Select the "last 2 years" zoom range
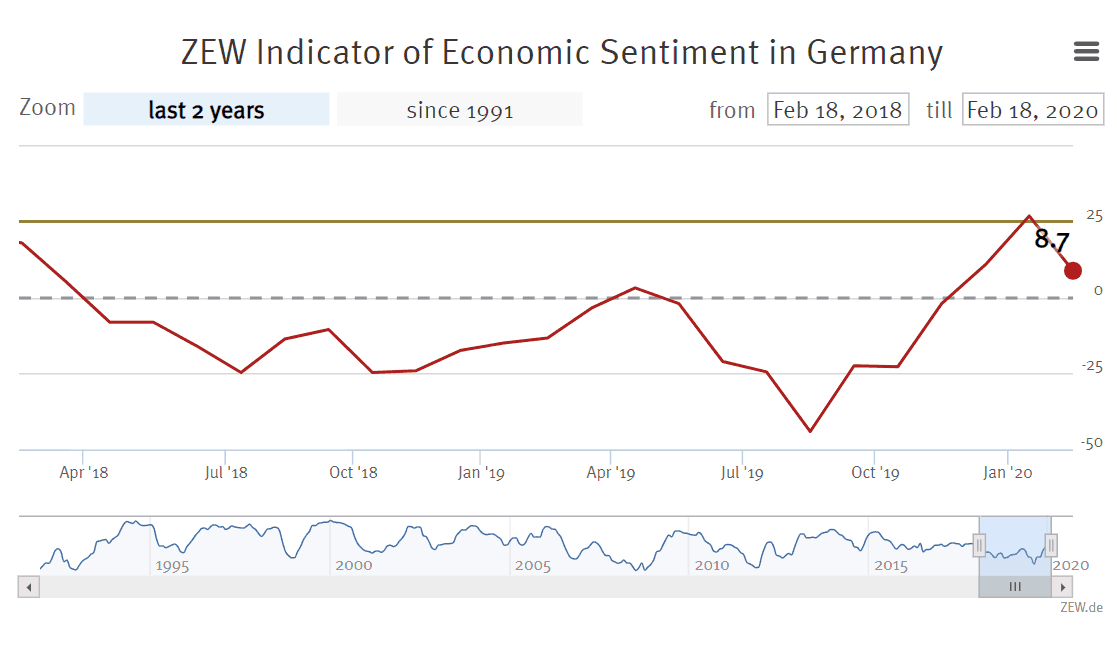The width and height of the screenshot is (1117, 651). point(206,110)
